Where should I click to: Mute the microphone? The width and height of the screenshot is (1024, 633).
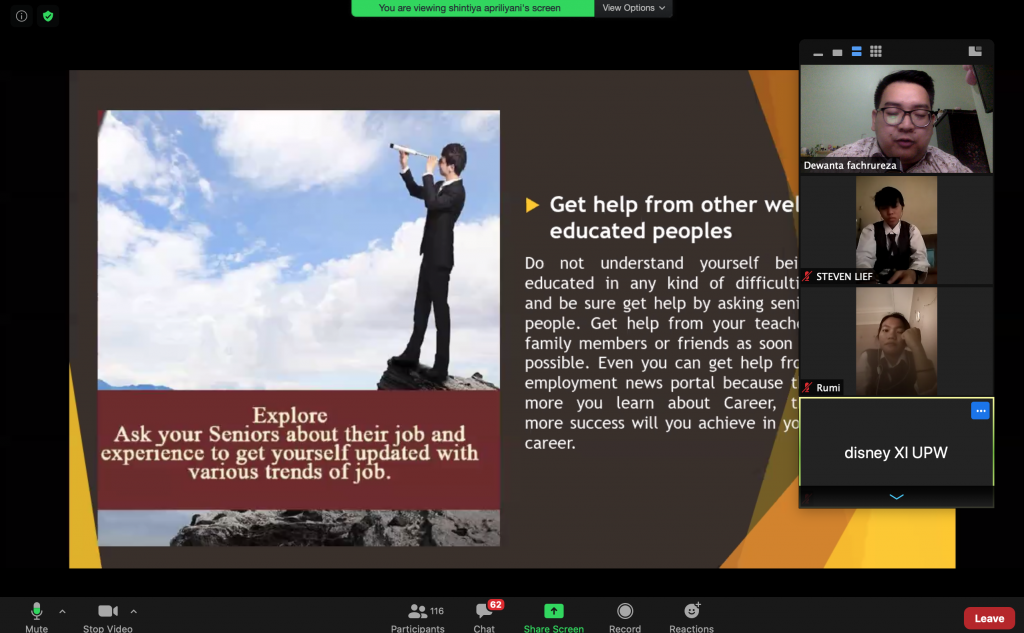pyautogui.click(x=37, y=617)
